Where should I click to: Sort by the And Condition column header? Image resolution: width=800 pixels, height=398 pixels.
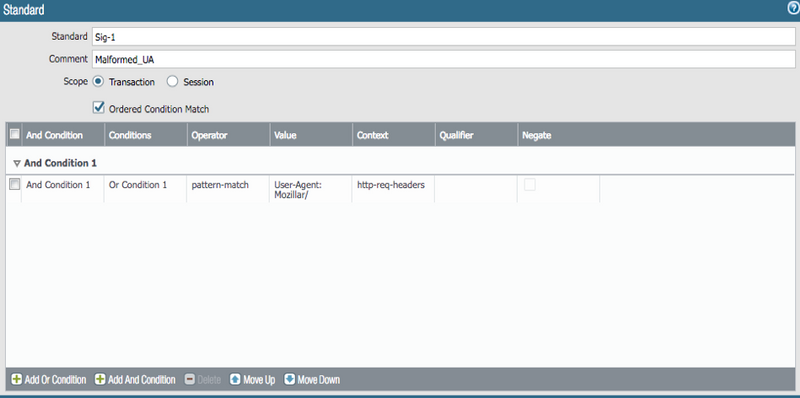coord(63,135)
